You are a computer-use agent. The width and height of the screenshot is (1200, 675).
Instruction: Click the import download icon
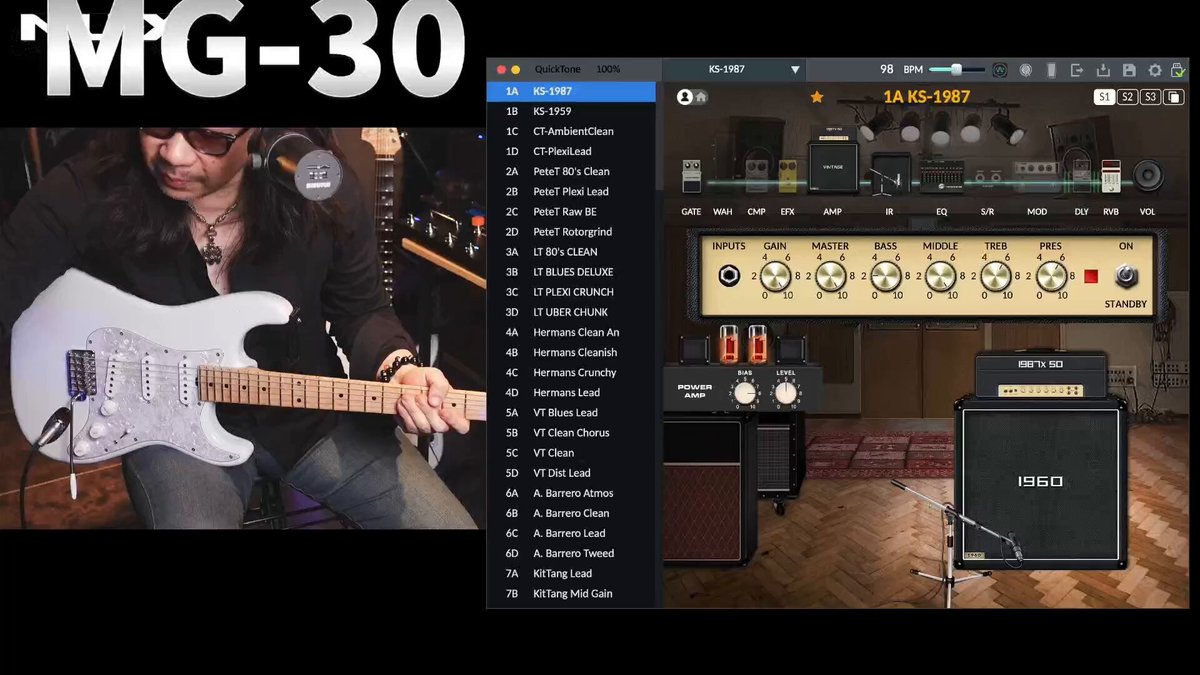[x=1103, y=70]
